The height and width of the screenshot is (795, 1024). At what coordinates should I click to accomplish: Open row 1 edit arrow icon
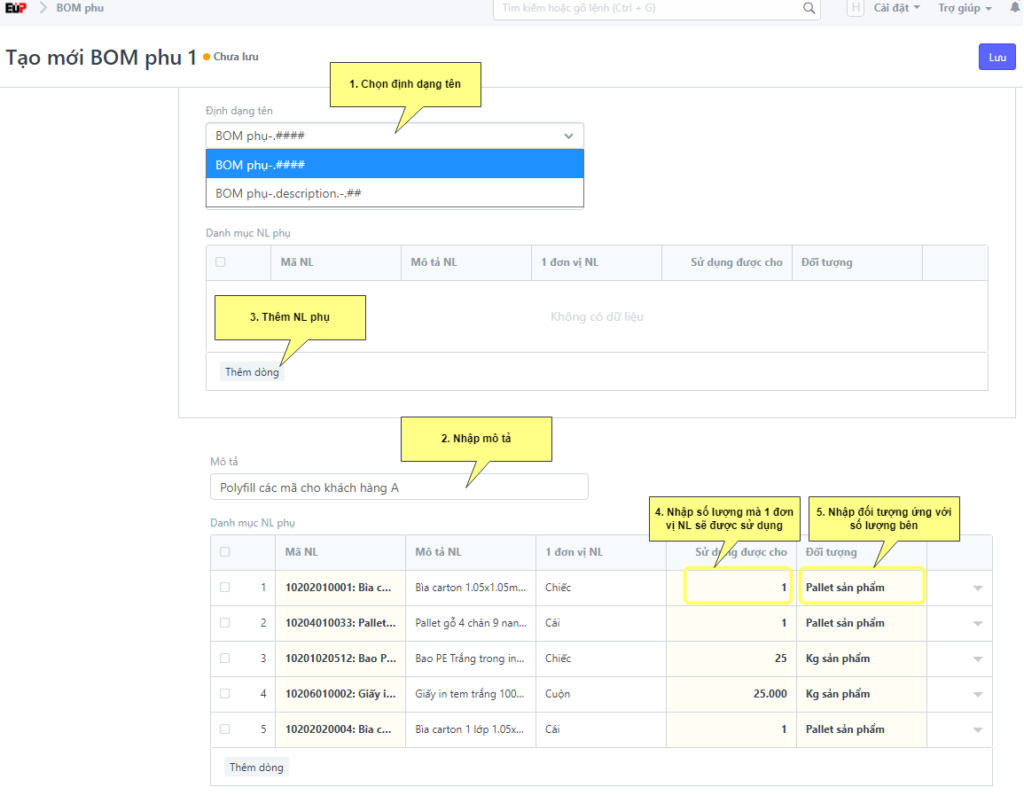click(977, 588)
